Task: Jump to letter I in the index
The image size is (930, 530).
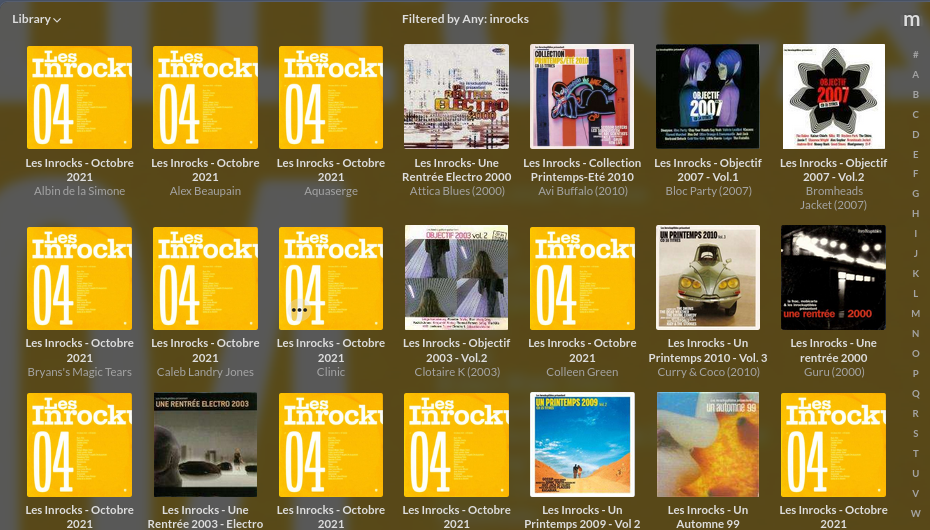Action: pos(916,234)
